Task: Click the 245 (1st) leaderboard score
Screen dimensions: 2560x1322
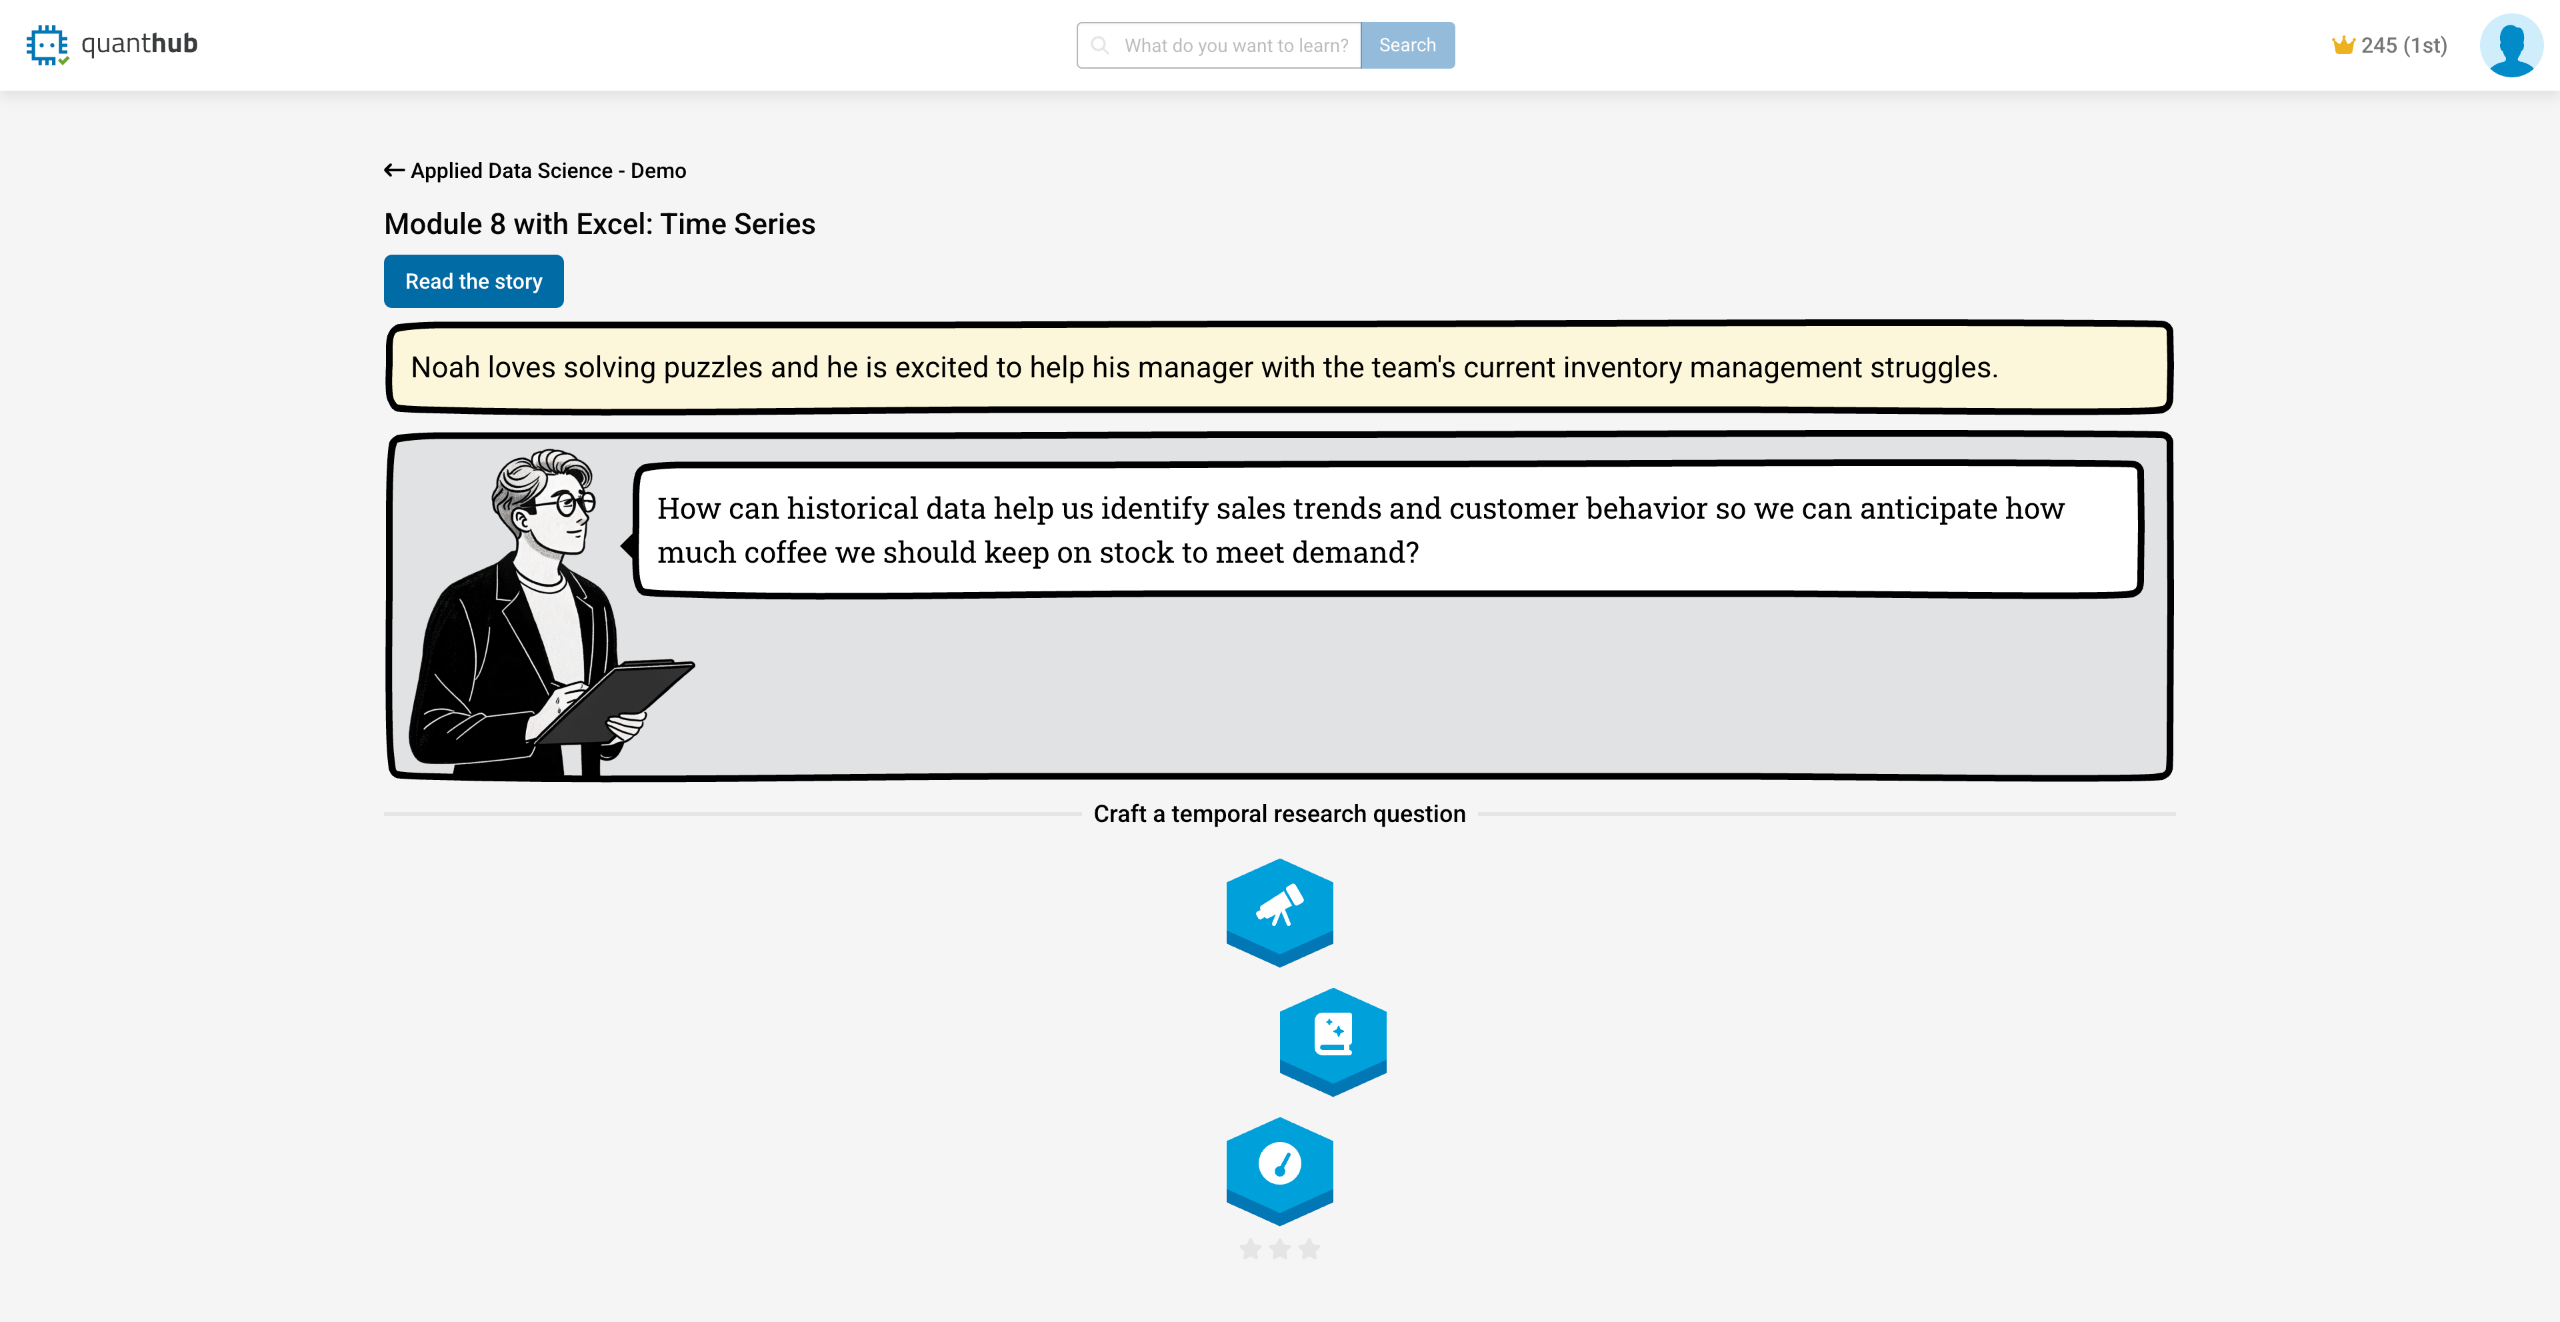Action: click(2403, 45)
